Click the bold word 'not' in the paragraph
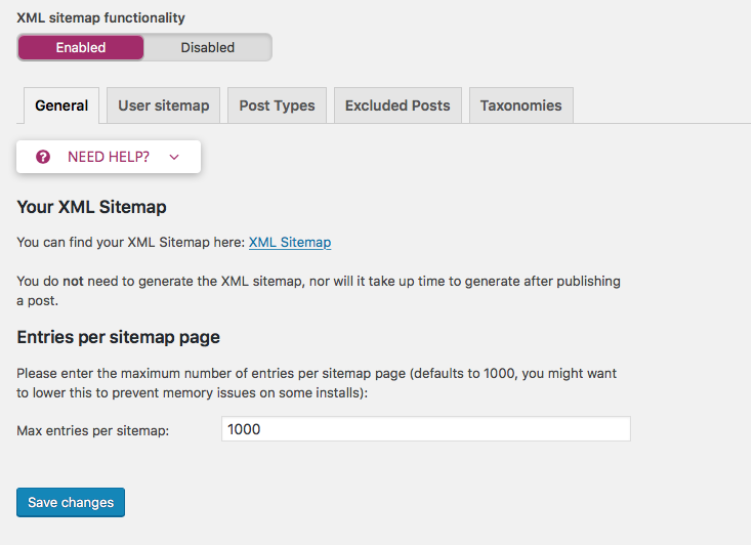The image size is (751, 545). click(73, 281)
